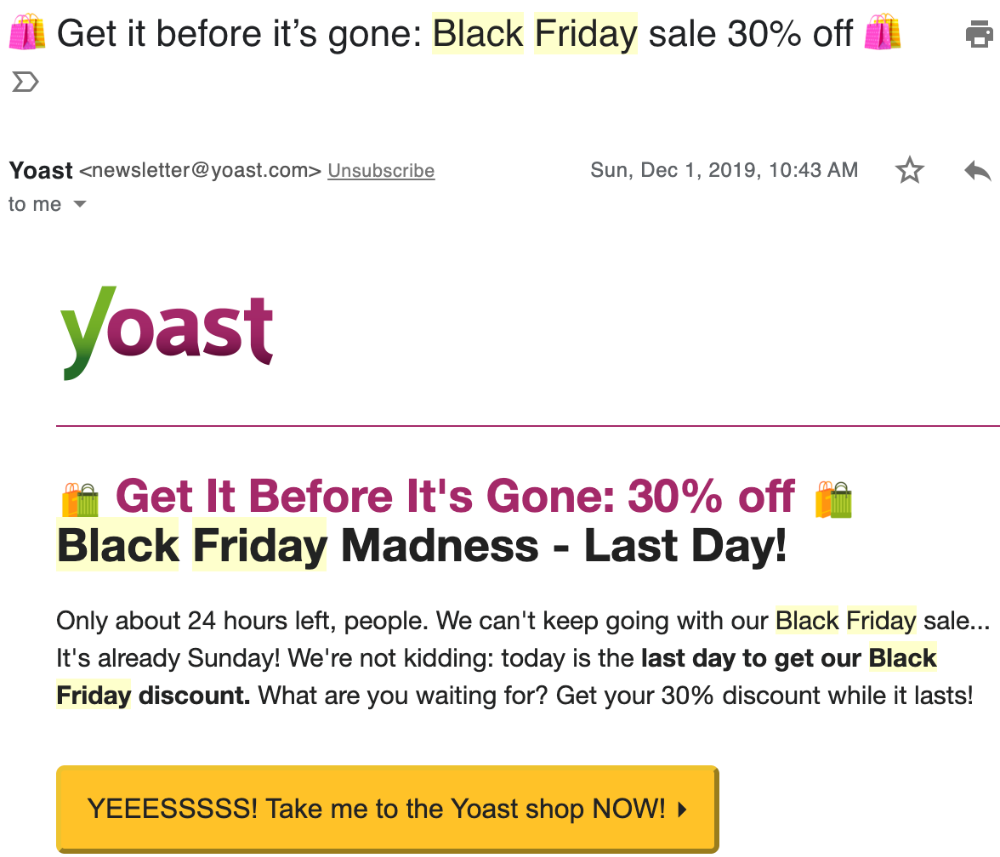Click the highlighted 'Black Friday' in the subject
The width and height of the screenshot is (1000, 857).
pos(534,33)
